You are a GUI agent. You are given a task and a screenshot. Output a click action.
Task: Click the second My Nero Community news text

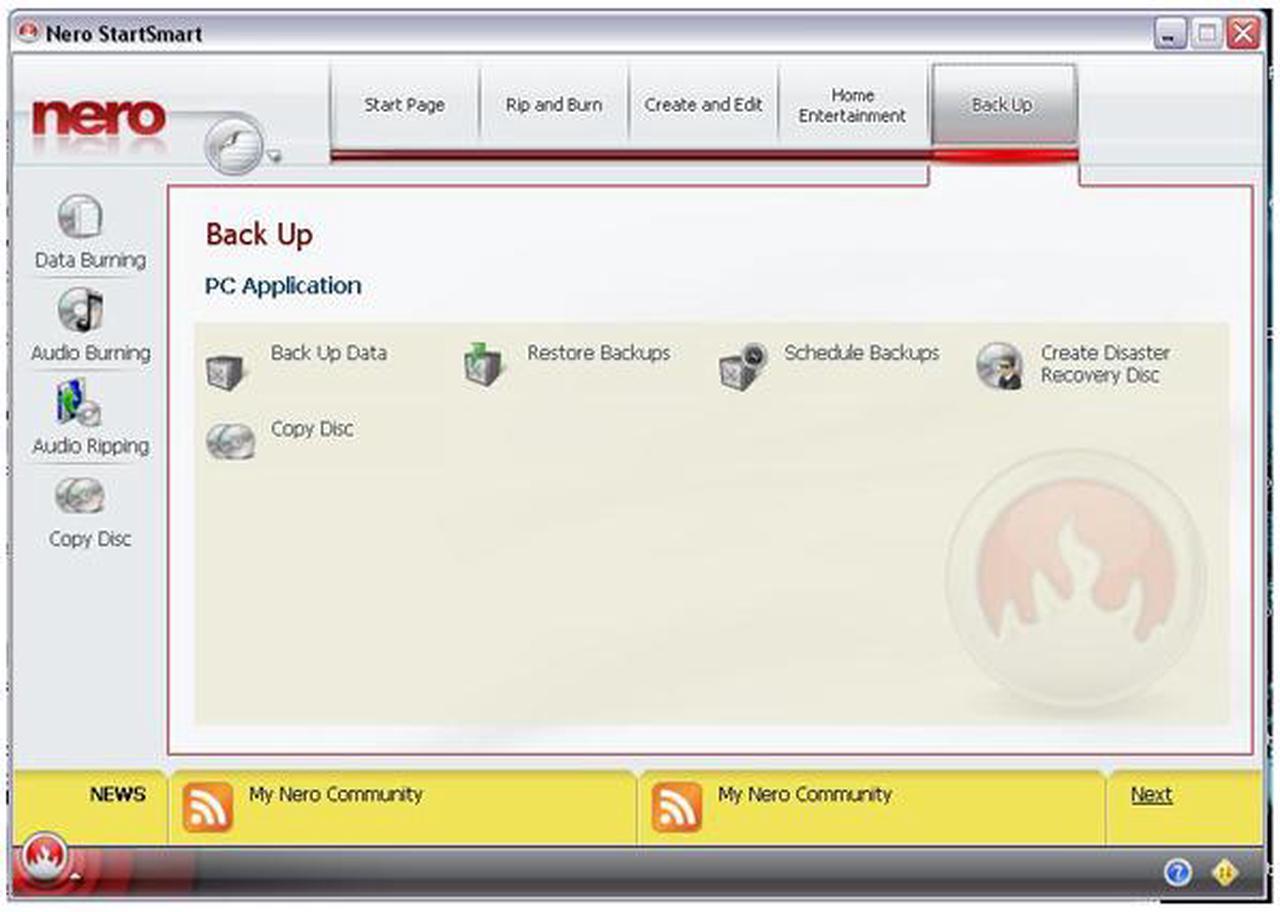pos(804,795)
